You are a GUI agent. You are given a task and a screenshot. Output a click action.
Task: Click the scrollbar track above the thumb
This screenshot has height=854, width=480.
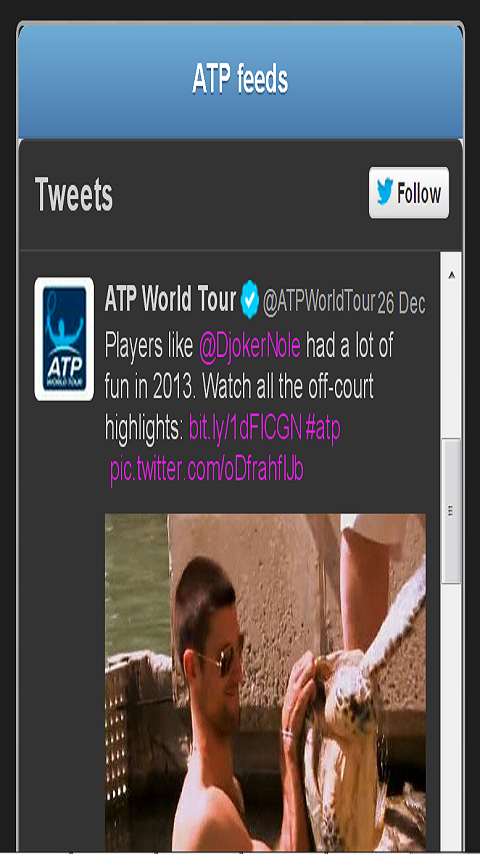pyautogui.click(x=451, y=363)
